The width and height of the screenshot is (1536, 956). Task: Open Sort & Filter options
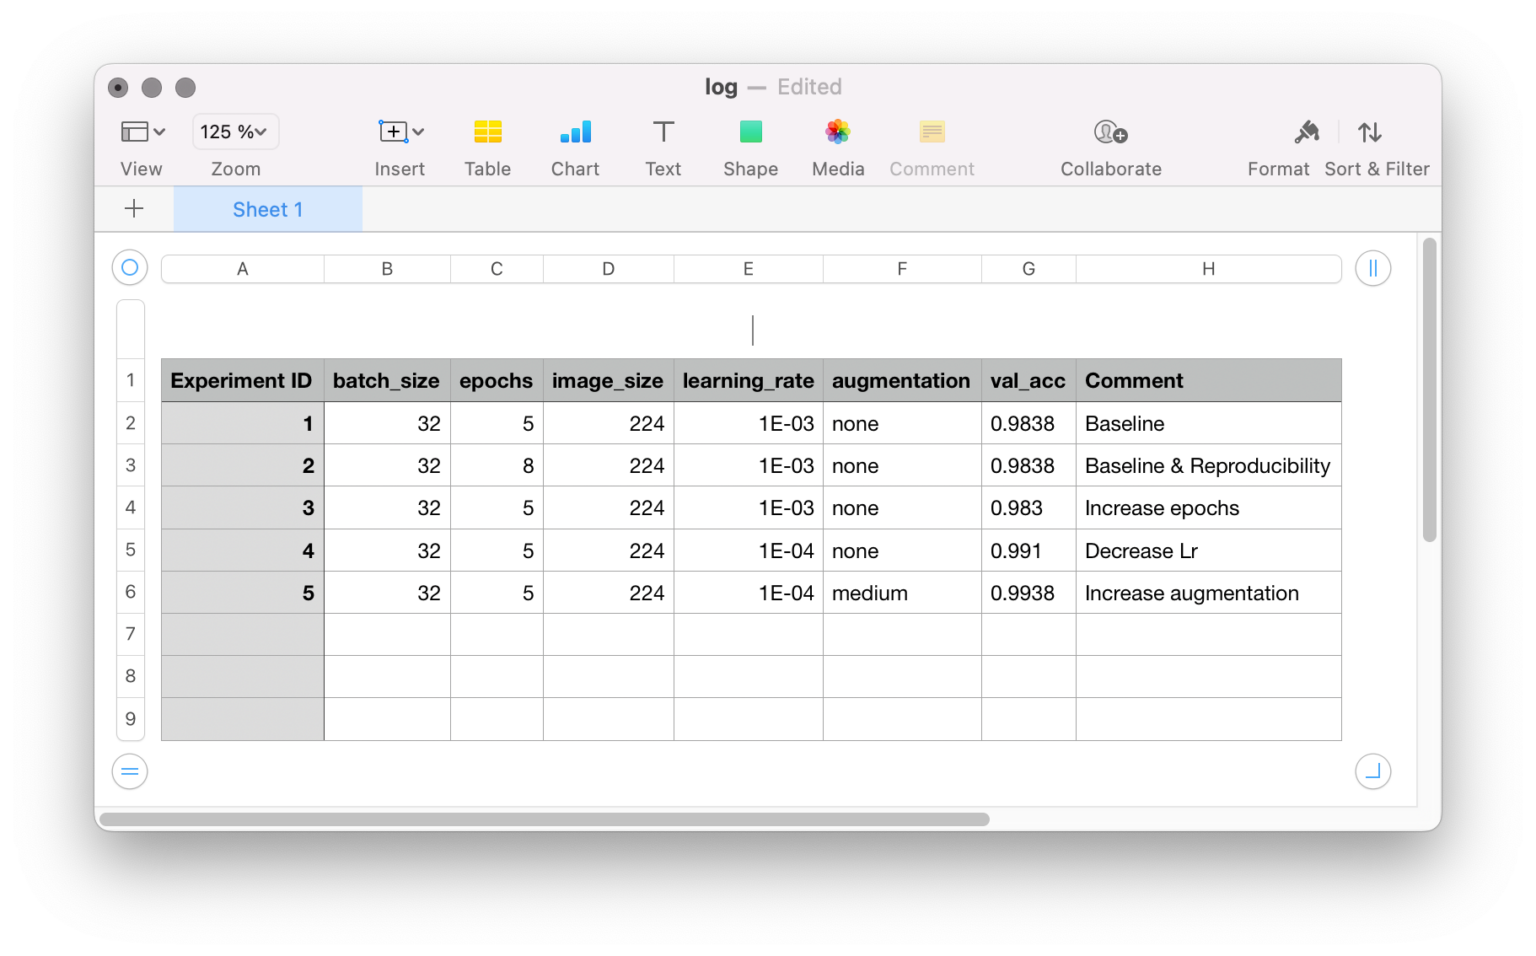(x=1369, y=132)
